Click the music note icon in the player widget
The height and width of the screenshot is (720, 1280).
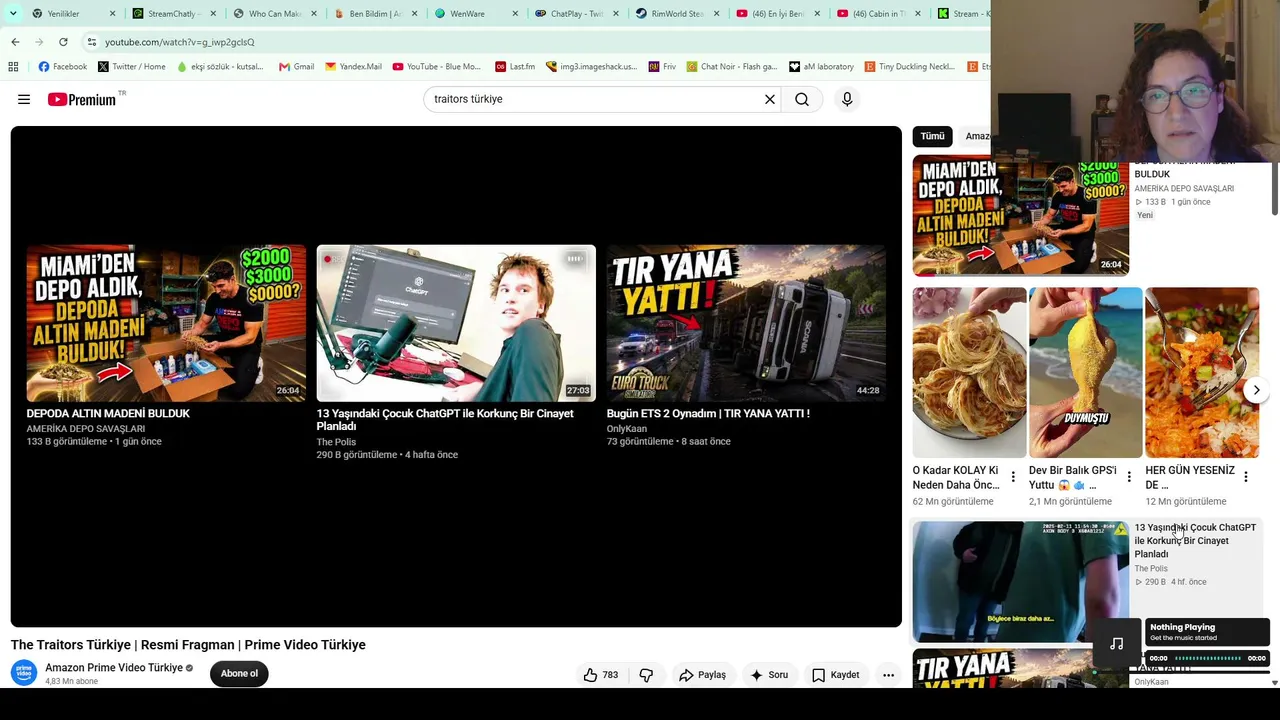(1117, 644)
